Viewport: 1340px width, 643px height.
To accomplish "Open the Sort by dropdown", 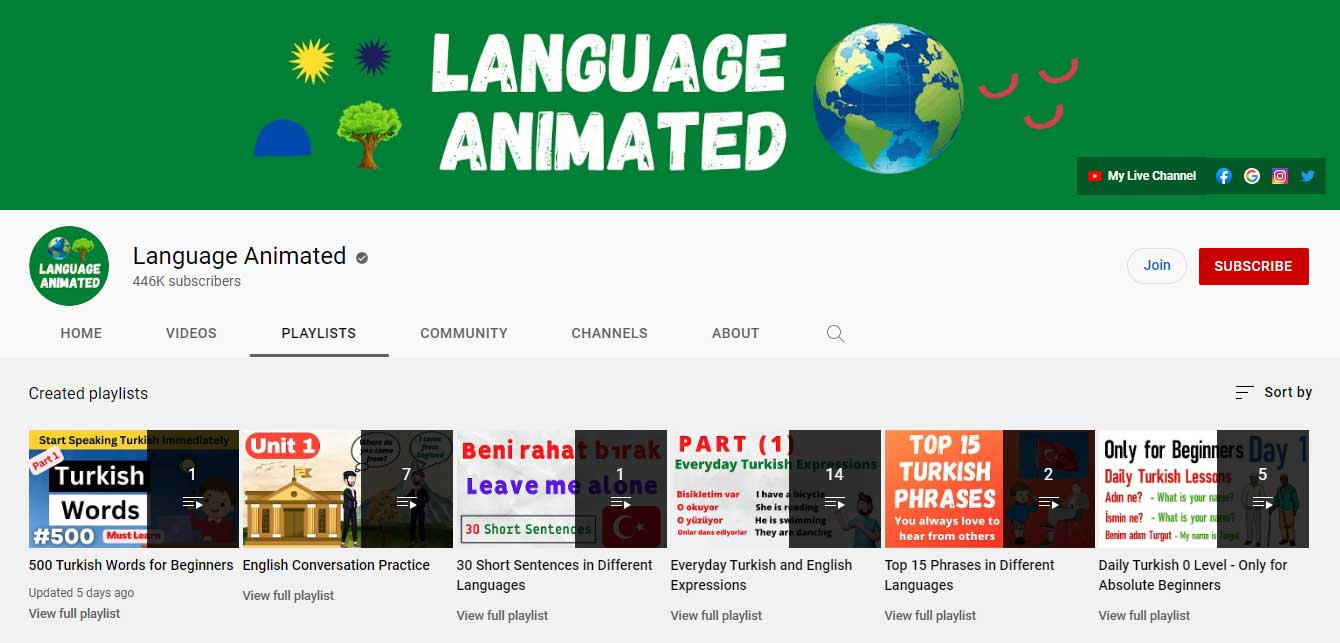I will click(x=1273, y=392).
